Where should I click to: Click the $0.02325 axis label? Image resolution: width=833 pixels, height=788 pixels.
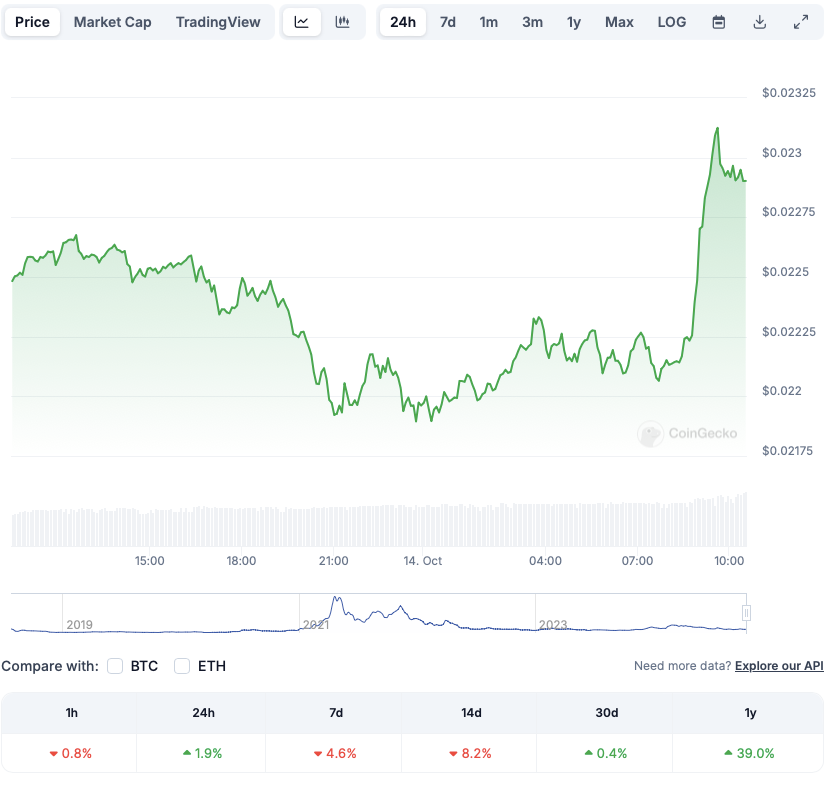789,93
